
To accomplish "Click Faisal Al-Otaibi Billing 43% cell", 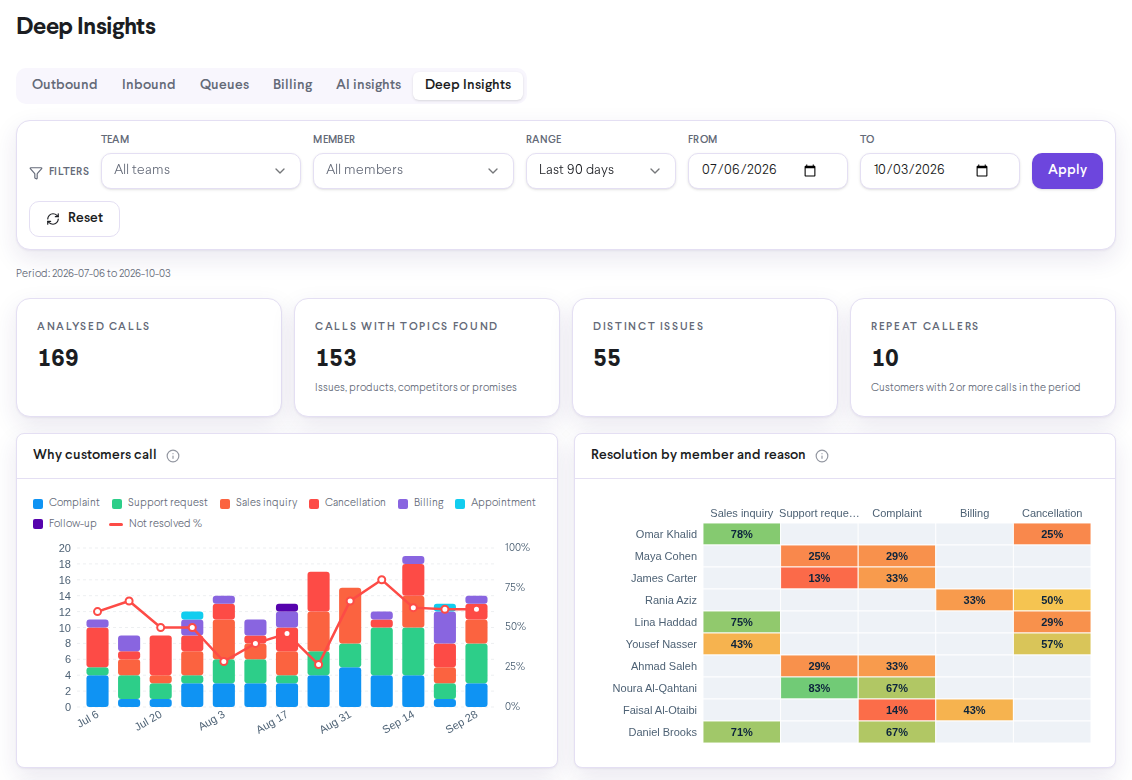I will (974, 711).
